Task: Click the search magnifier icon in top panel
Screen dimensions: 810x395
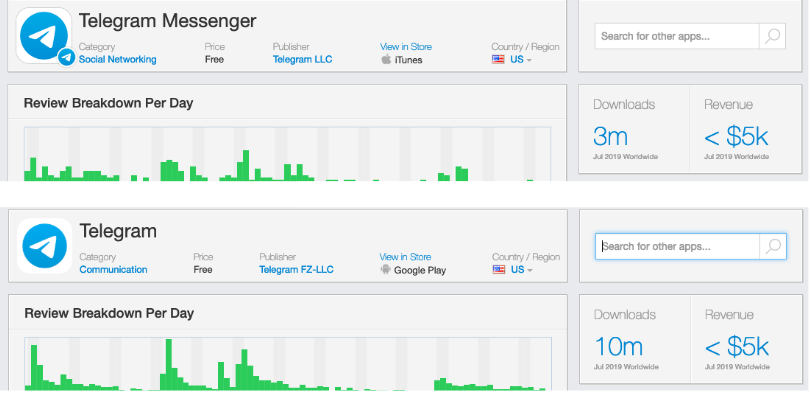Action: 772,36
